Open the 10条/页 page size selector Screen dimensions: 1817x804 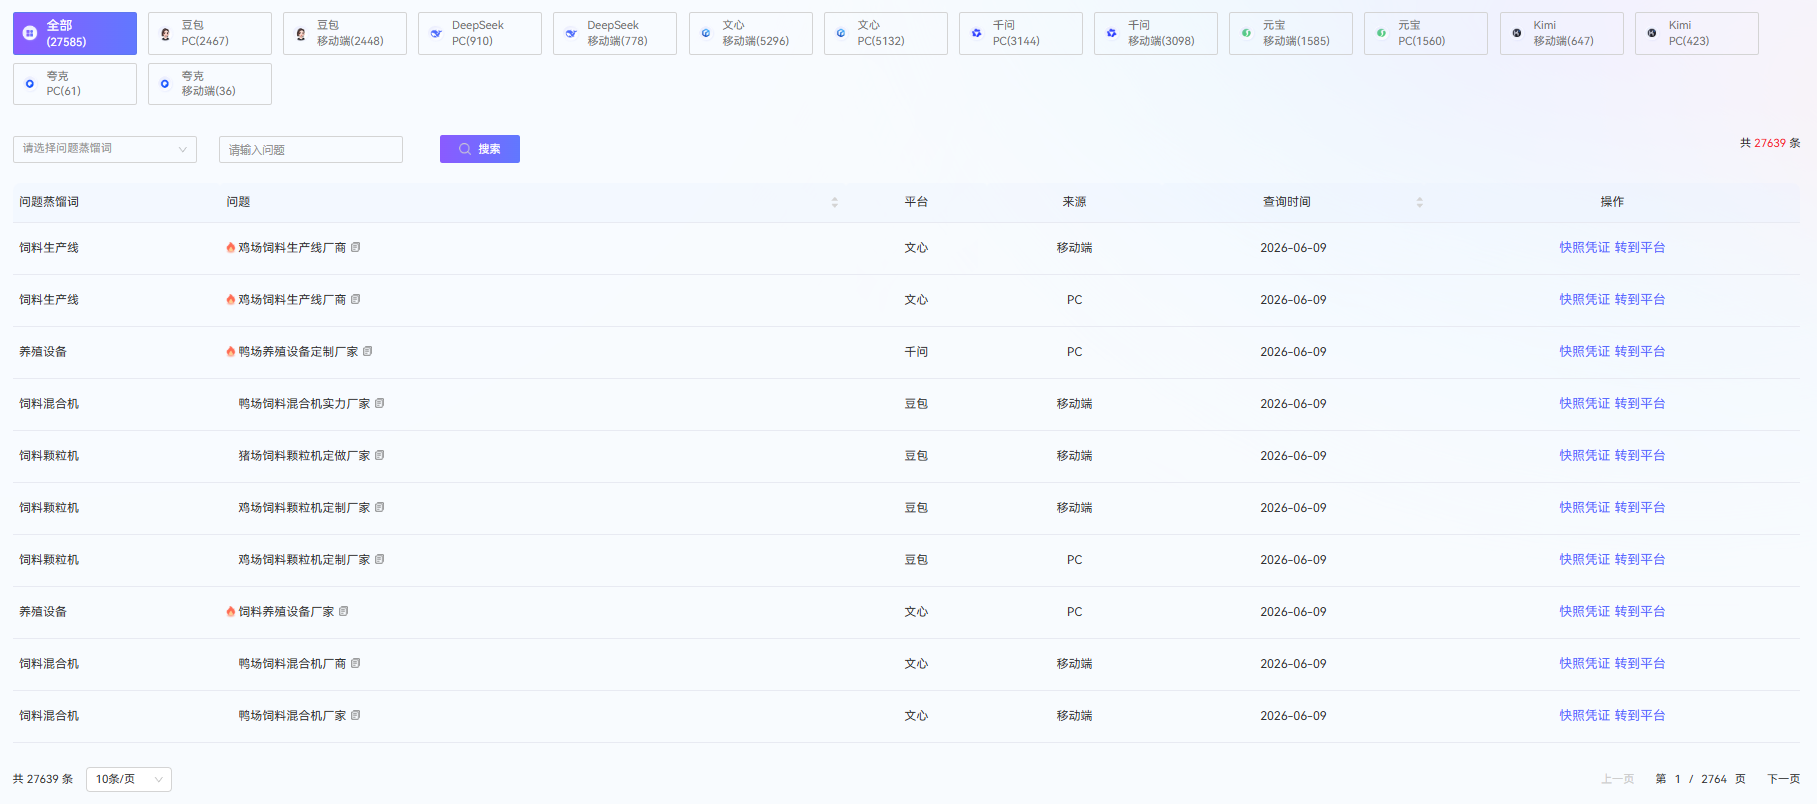129,779
